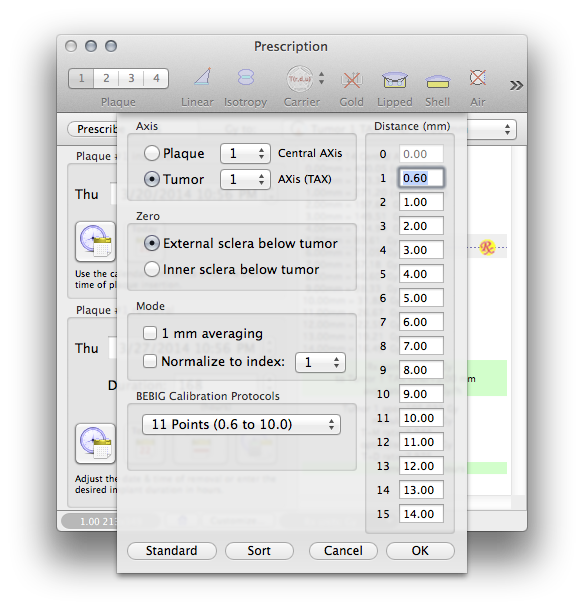The image size is (584, 610).
Task: Open the removal date calendar clock icon
Action: [x=96, y=443]
